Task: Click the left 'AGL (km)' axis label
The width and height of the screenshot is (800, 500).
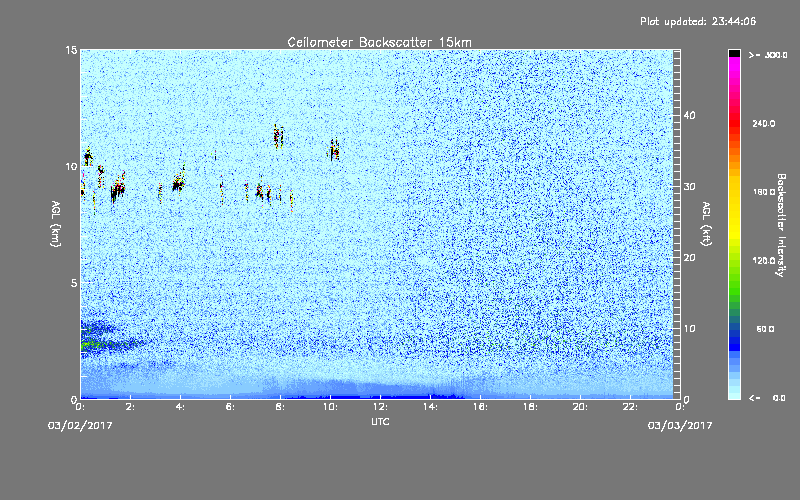Action: (55, 223)
